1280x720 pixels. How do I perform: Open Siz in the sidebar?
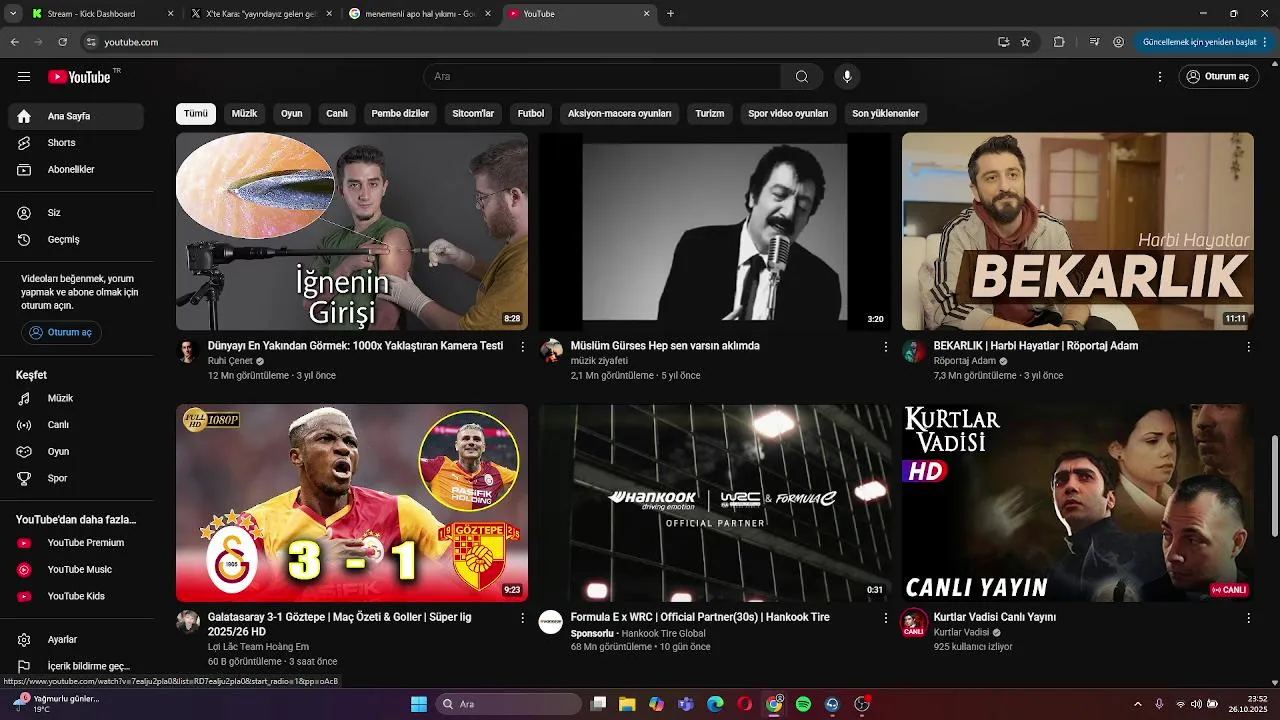point(76,213)
